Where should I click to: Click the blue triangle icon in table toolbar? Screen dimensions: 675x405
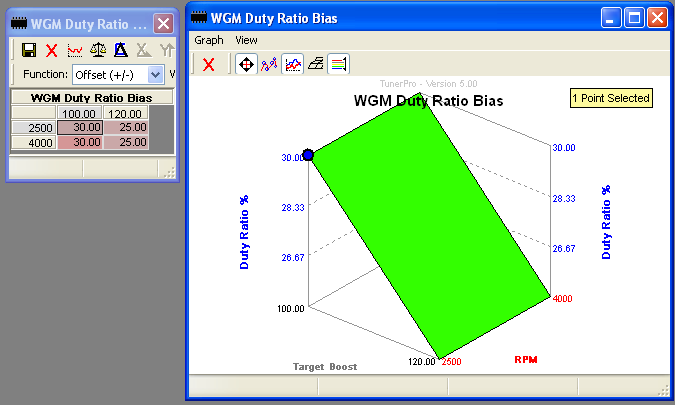(121, 50)
